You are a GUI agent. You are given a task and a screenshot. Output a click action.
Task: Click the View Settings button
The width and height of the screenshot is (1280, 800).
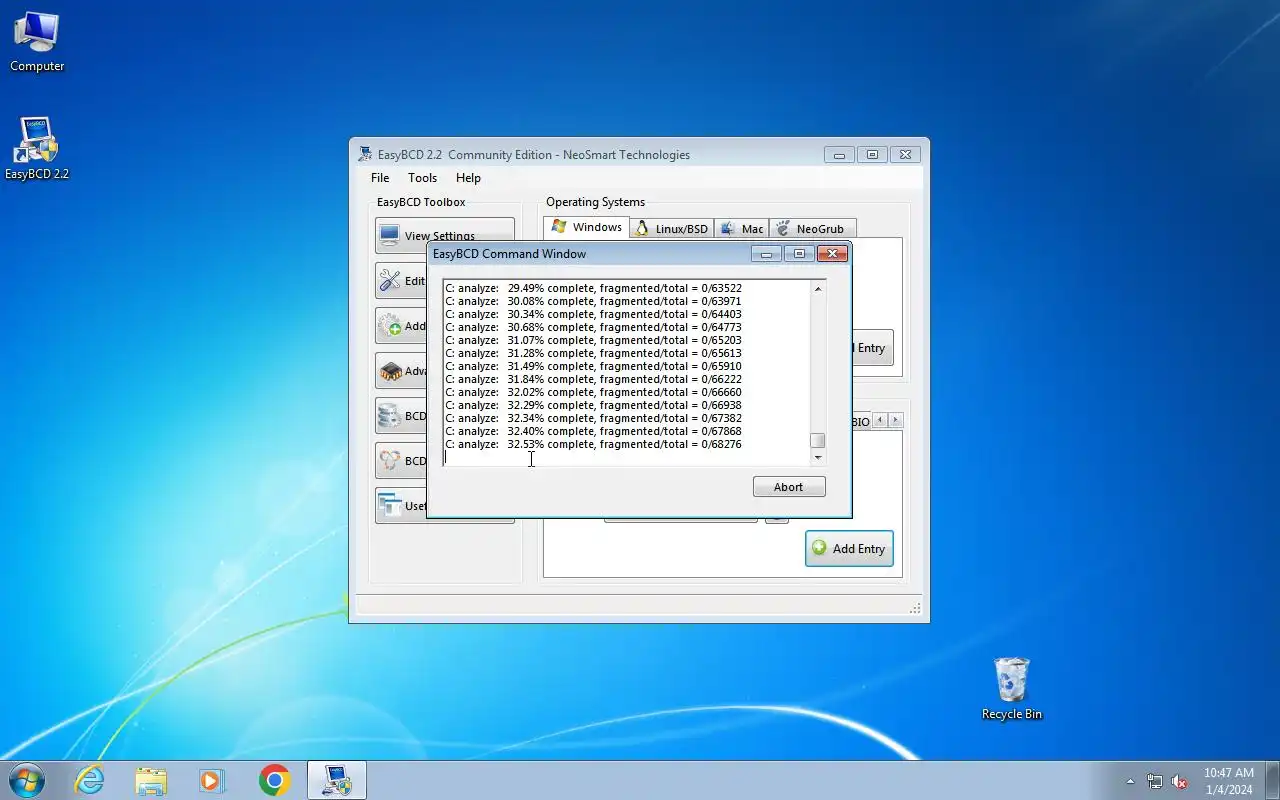pos(445,236)
